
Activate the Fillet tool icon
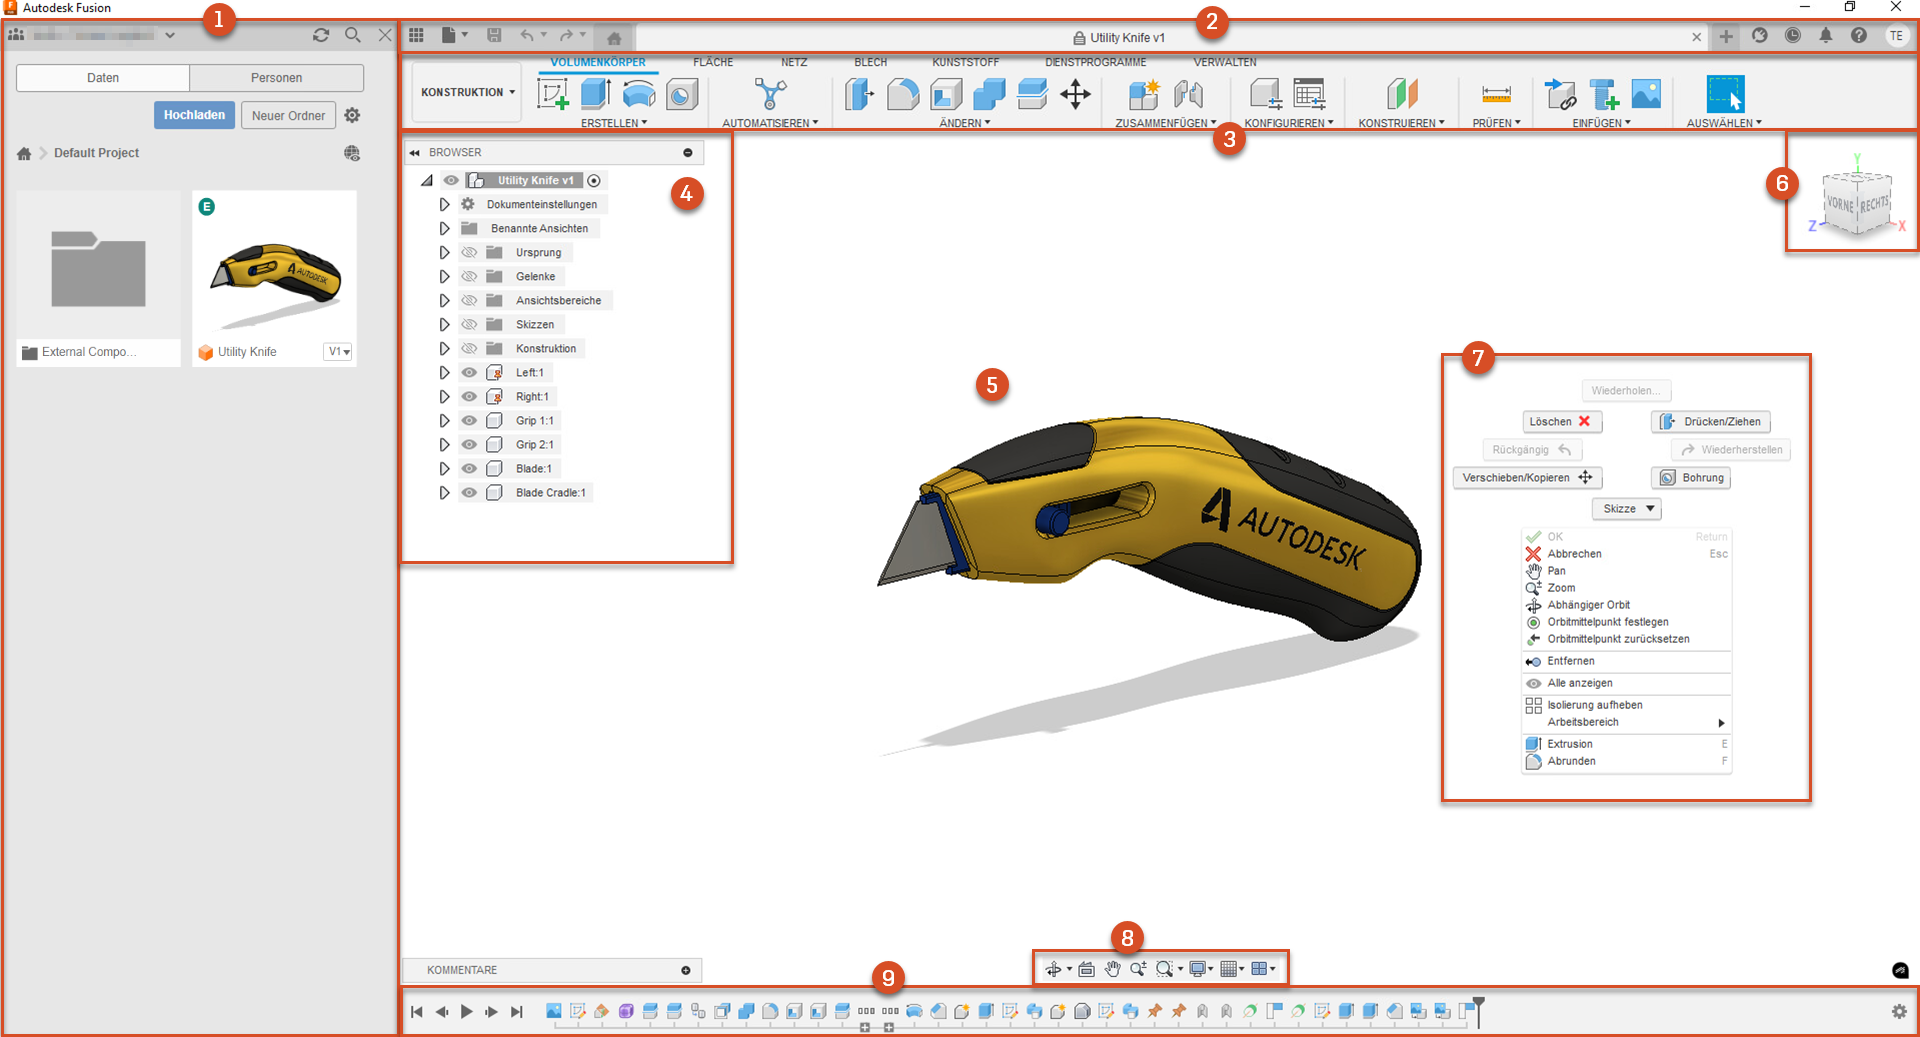click(903, 94)
